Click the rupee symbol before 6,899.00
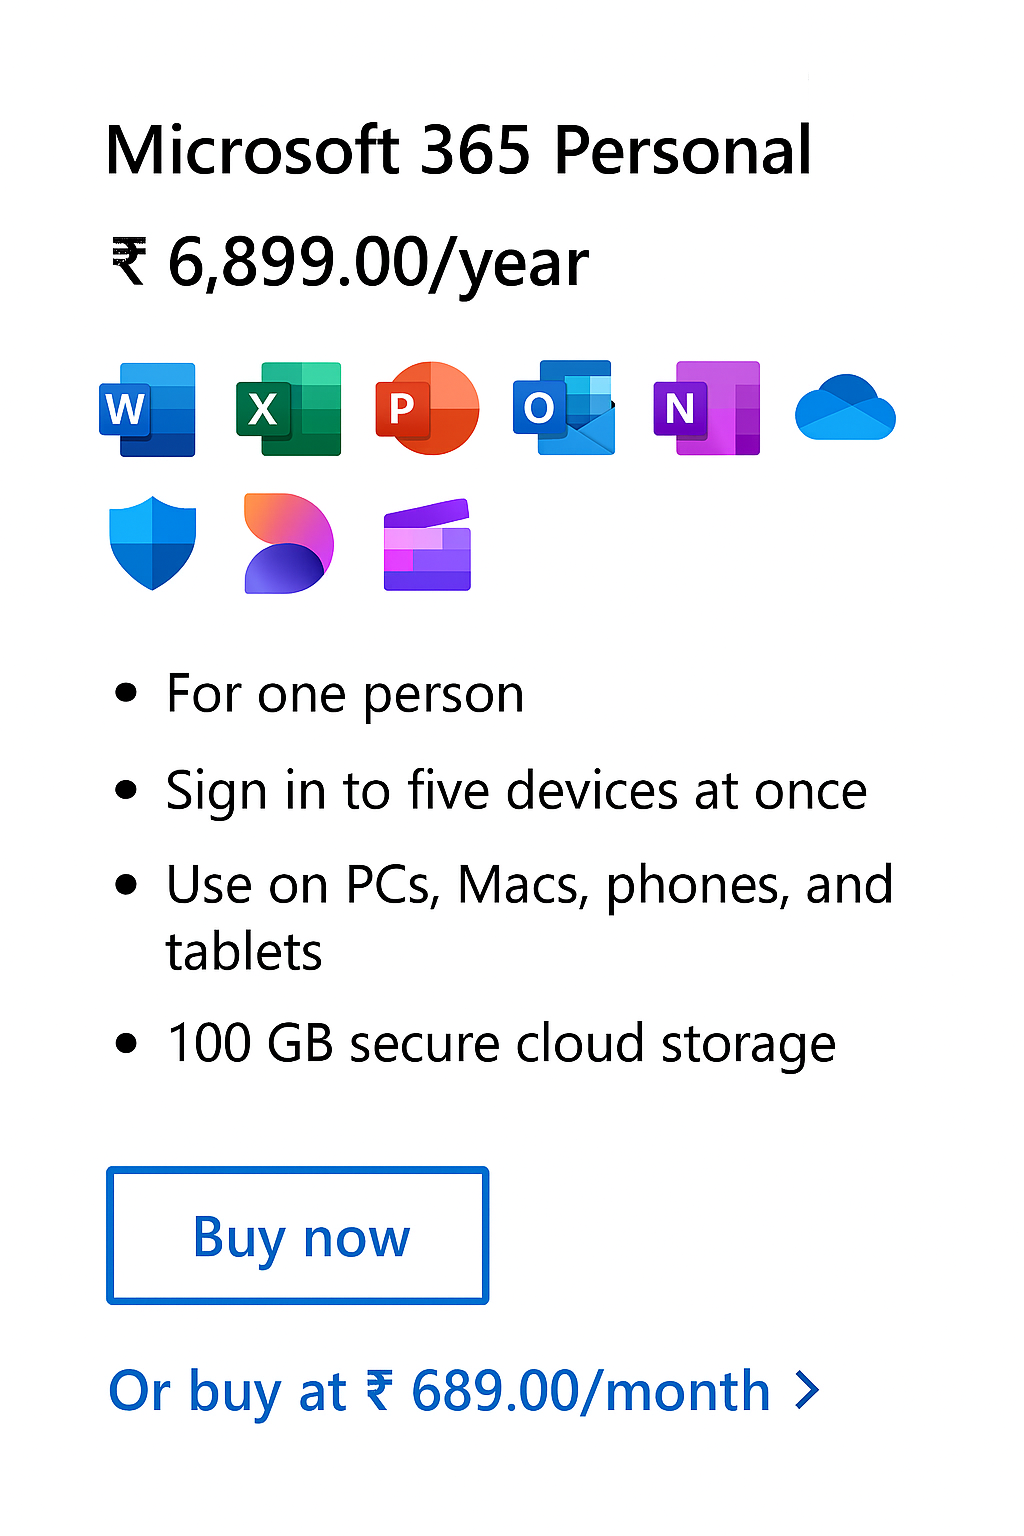The height and width of the screenshot is (1536, 1024). (x=129, y=262)
